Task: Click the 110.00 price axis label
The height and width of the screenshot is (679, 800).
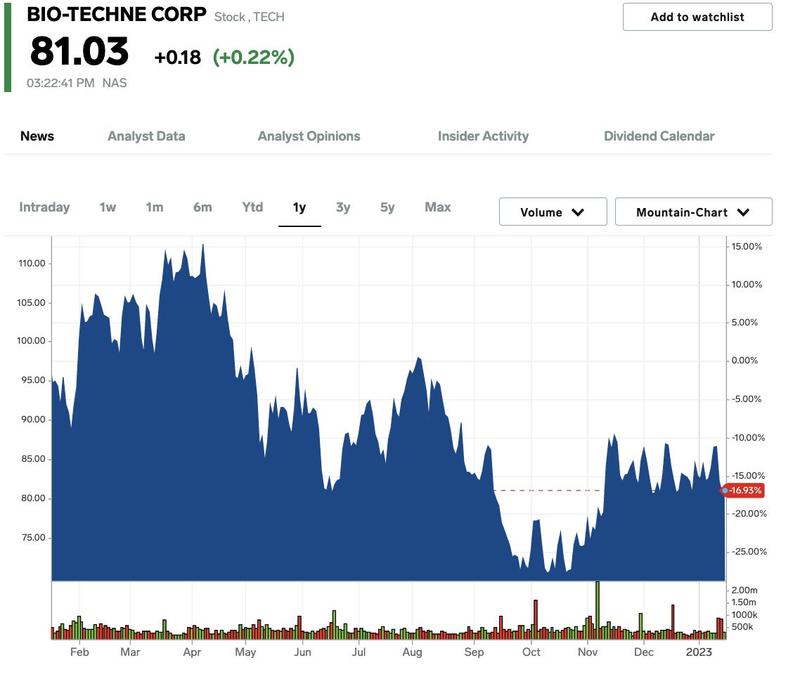Action: tap(32, 263)
